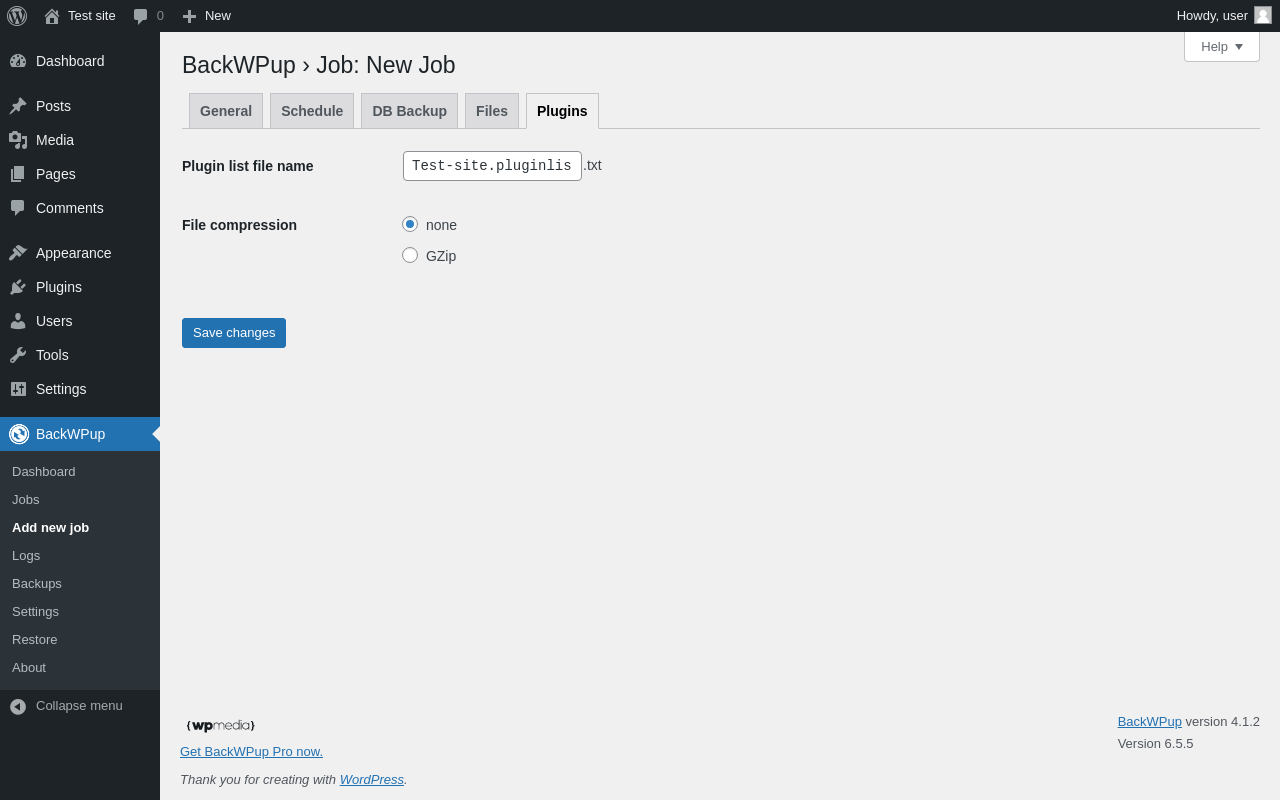Click the Test site home icon
1280x800 pixels.
click(x=52, y=16)
